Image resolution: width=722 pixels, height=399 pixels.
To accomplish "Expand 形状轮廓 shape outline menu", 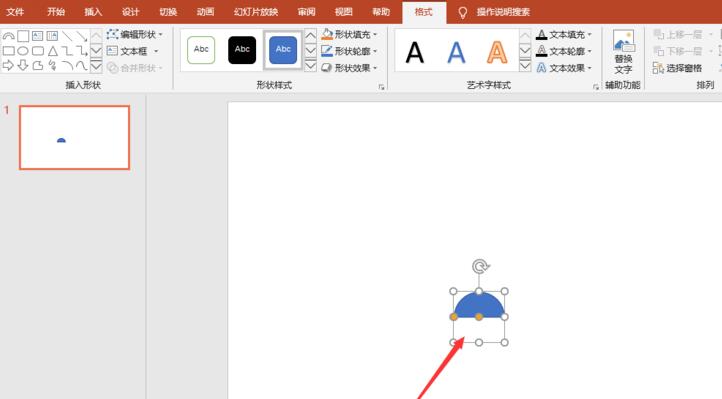I will coord(349,51).
